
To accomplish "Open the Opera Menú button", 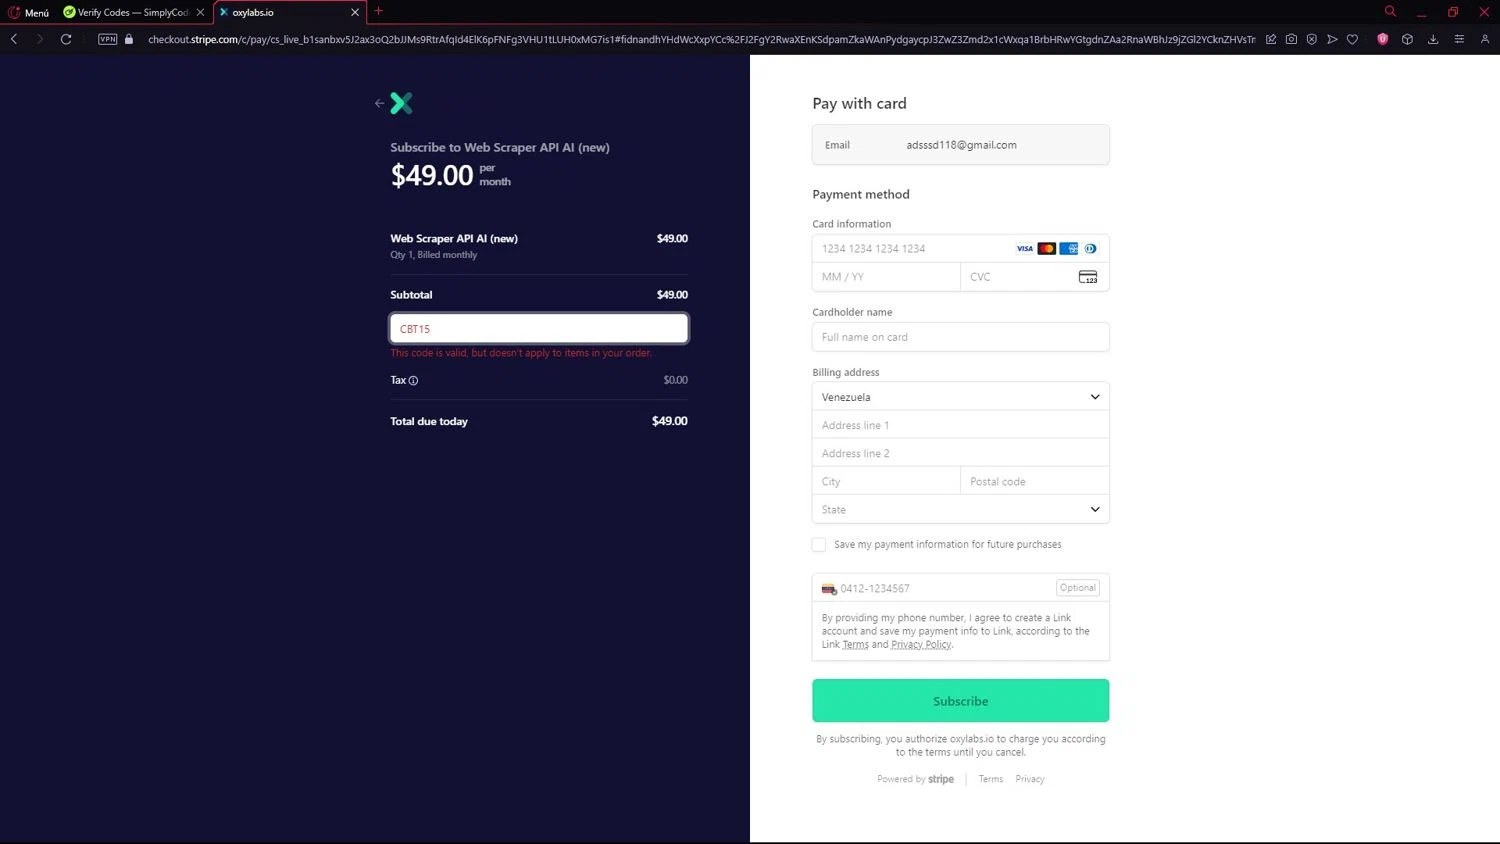I will [29, 12].
